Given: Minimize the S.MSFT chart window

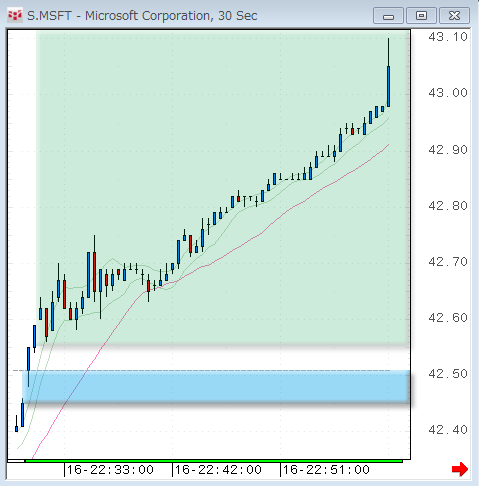Looking at the screenshot, I should click(388, 16).
